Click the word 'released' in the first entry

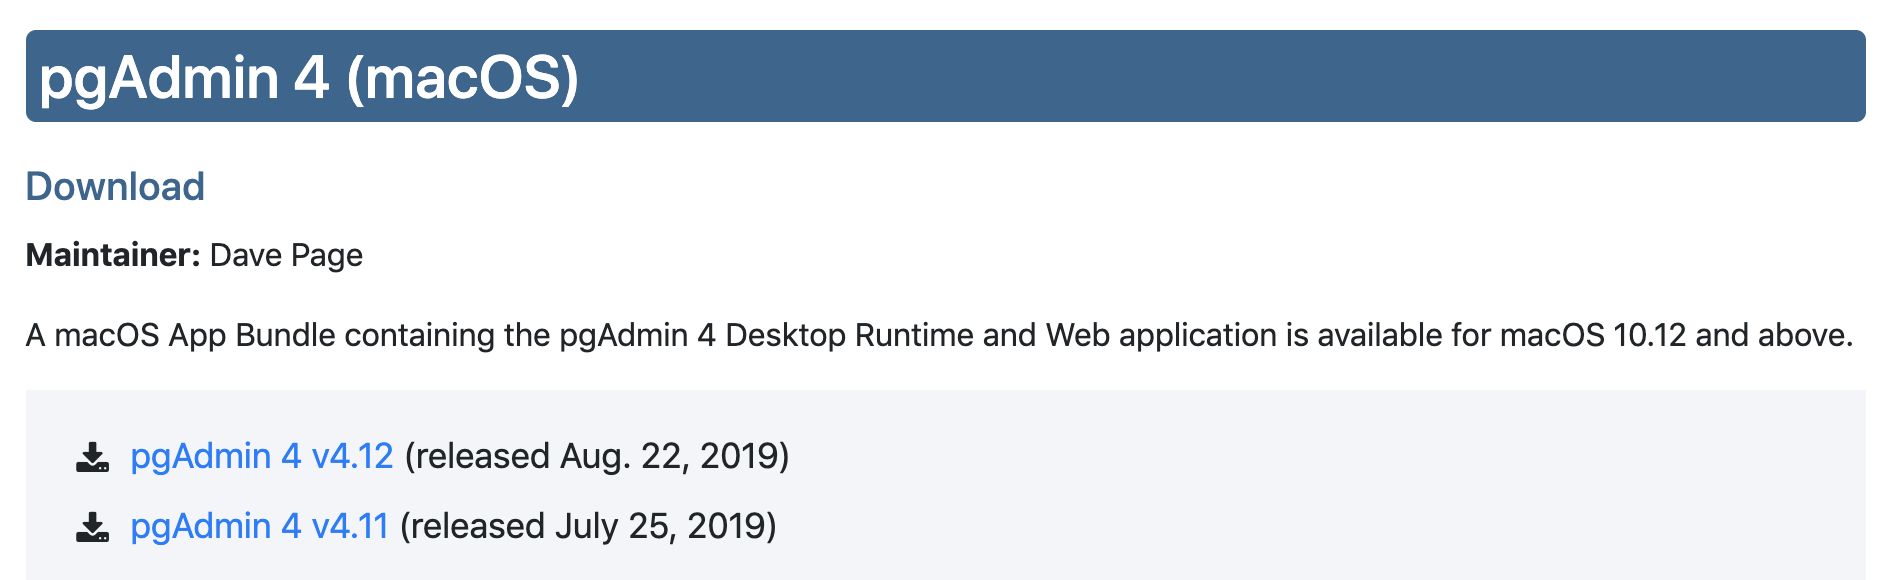(482, 456)
